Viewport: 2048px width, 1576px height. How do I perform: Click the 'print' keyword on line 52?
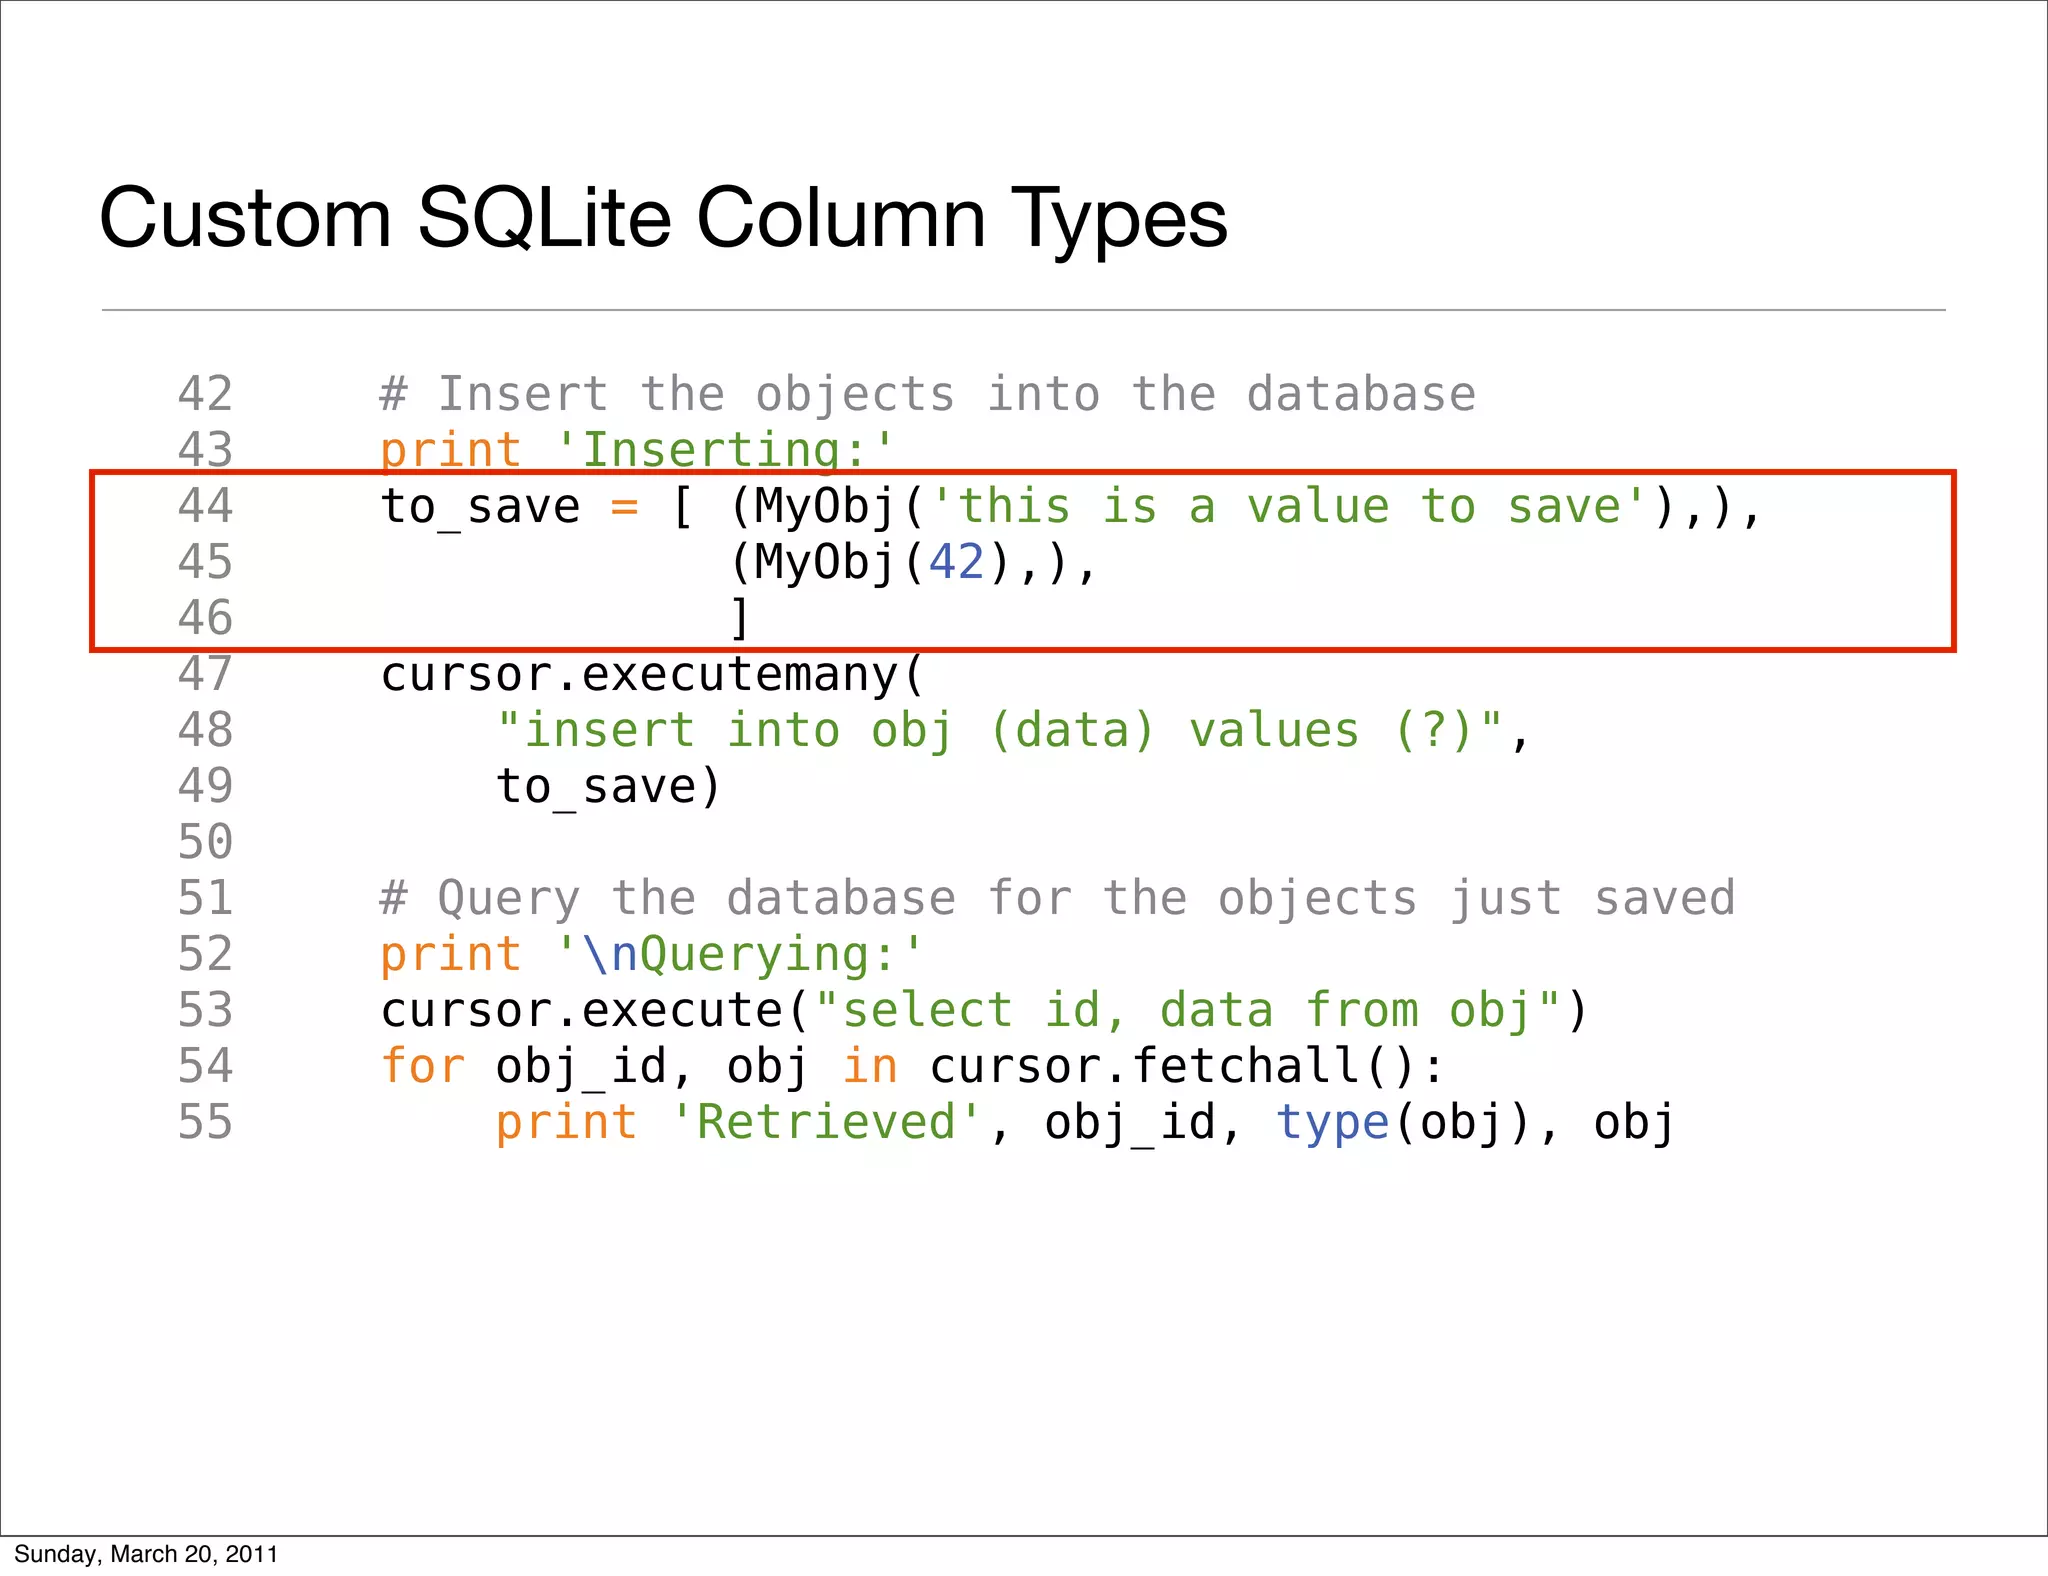click(451, 956)
